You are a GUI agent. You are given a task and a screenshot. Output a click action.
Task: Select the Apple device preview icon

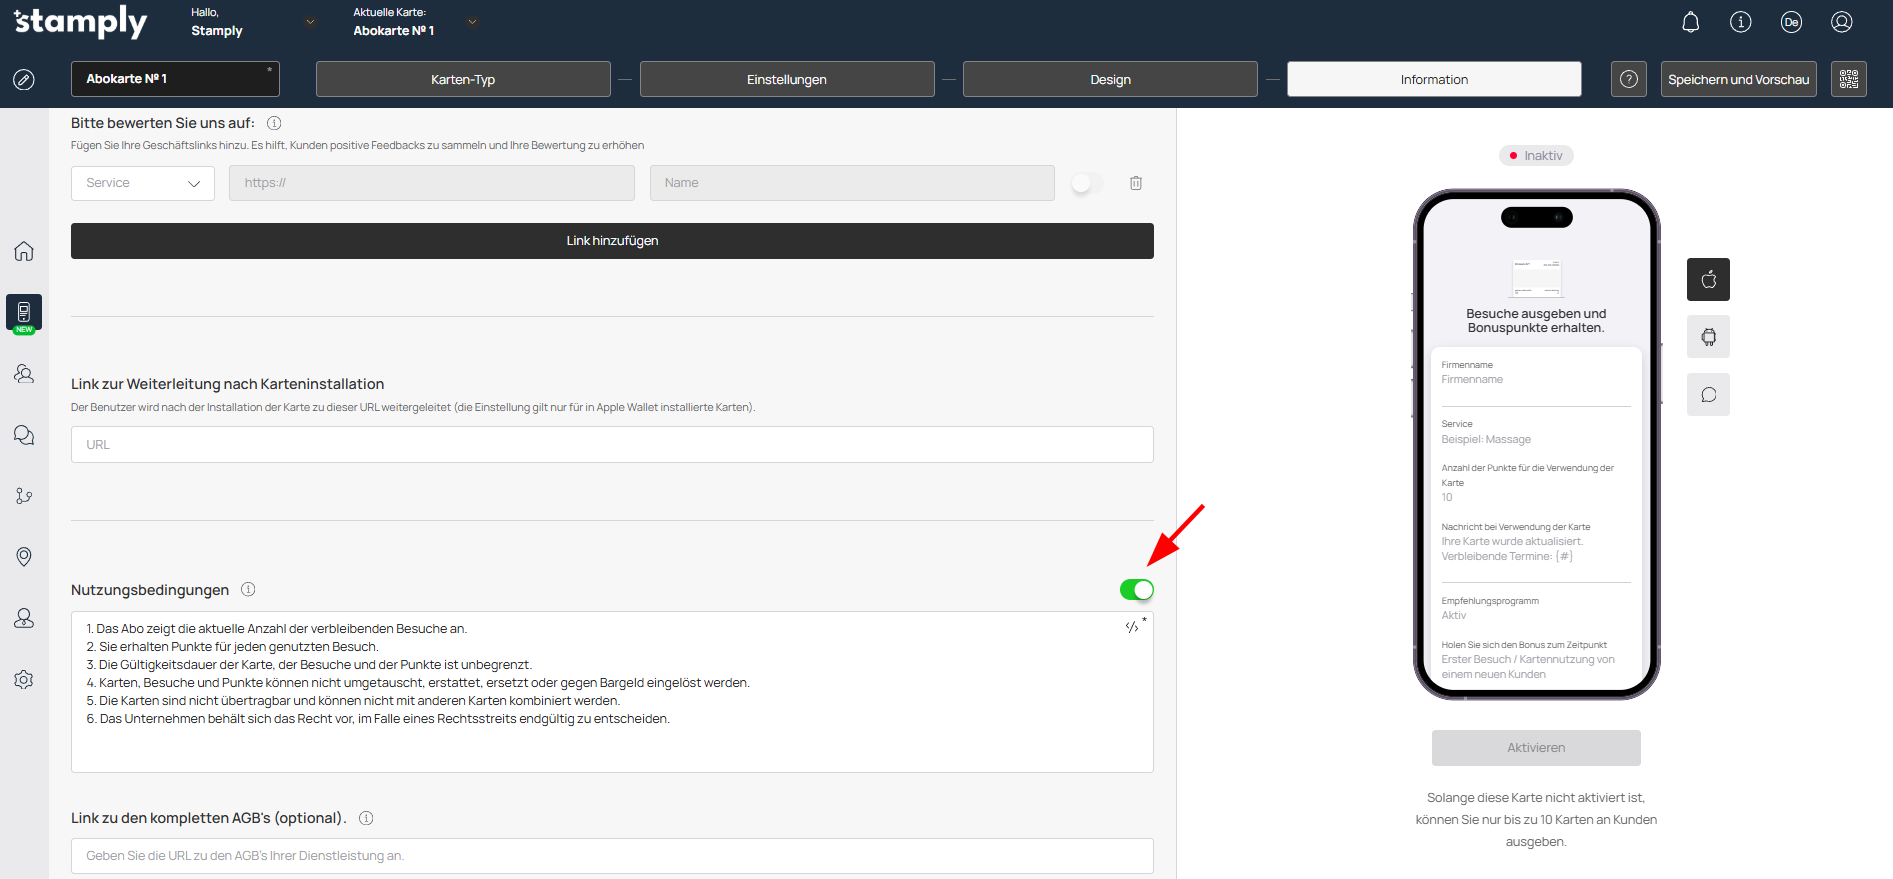click(1708, 279)
